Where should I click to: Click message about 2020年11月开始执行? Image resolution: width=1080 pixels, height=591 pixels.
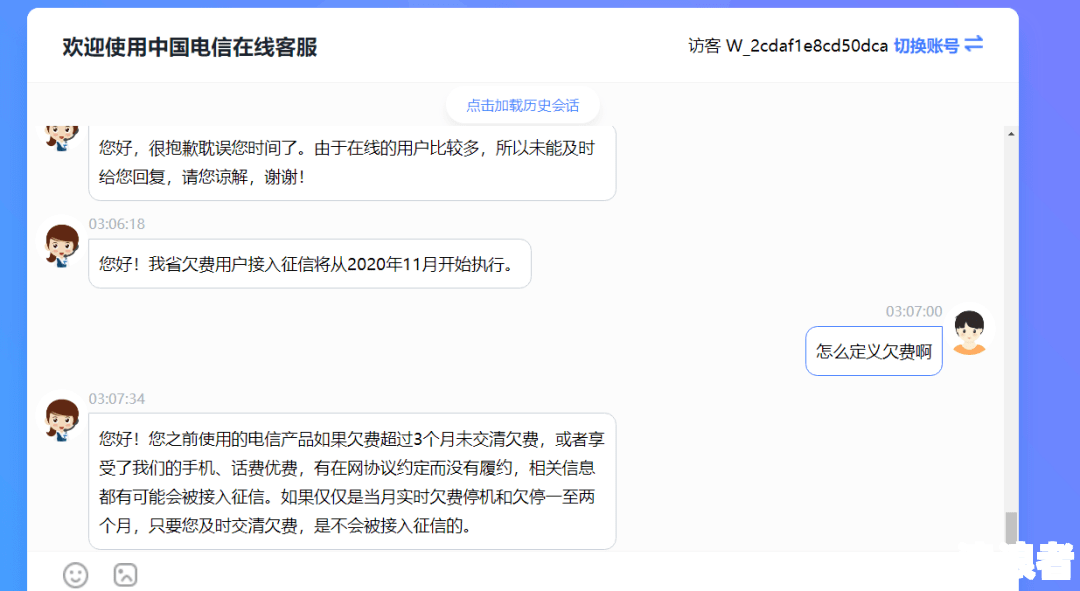click(x=310, y=264)
